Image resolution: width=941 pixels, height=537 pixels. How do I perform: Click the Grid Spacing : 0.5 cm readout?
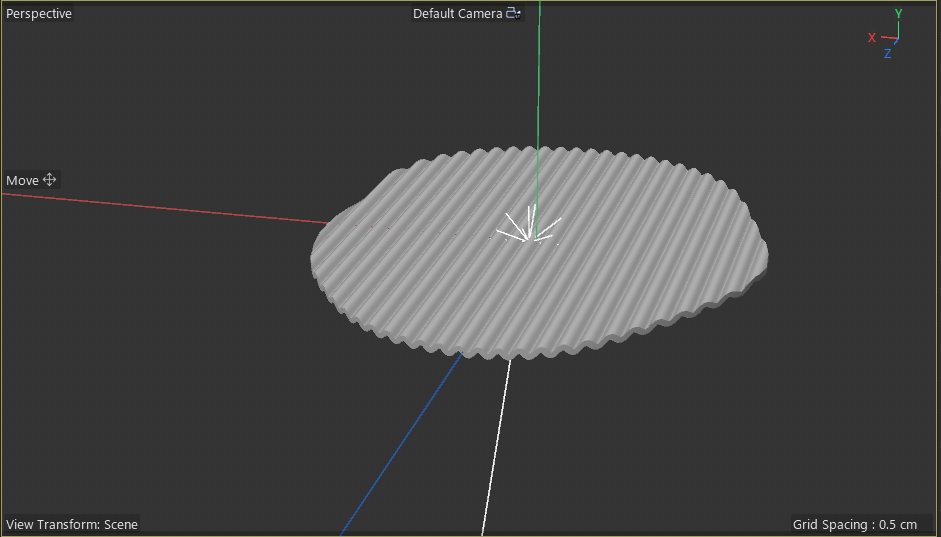click(855, 524)
